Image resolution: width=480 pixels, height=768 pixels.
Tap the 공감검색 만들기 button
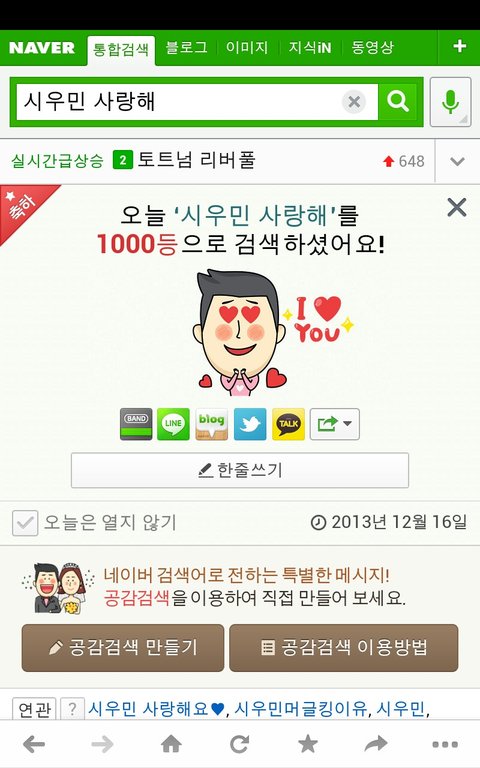pyautogui.click(x=123, y=648)
